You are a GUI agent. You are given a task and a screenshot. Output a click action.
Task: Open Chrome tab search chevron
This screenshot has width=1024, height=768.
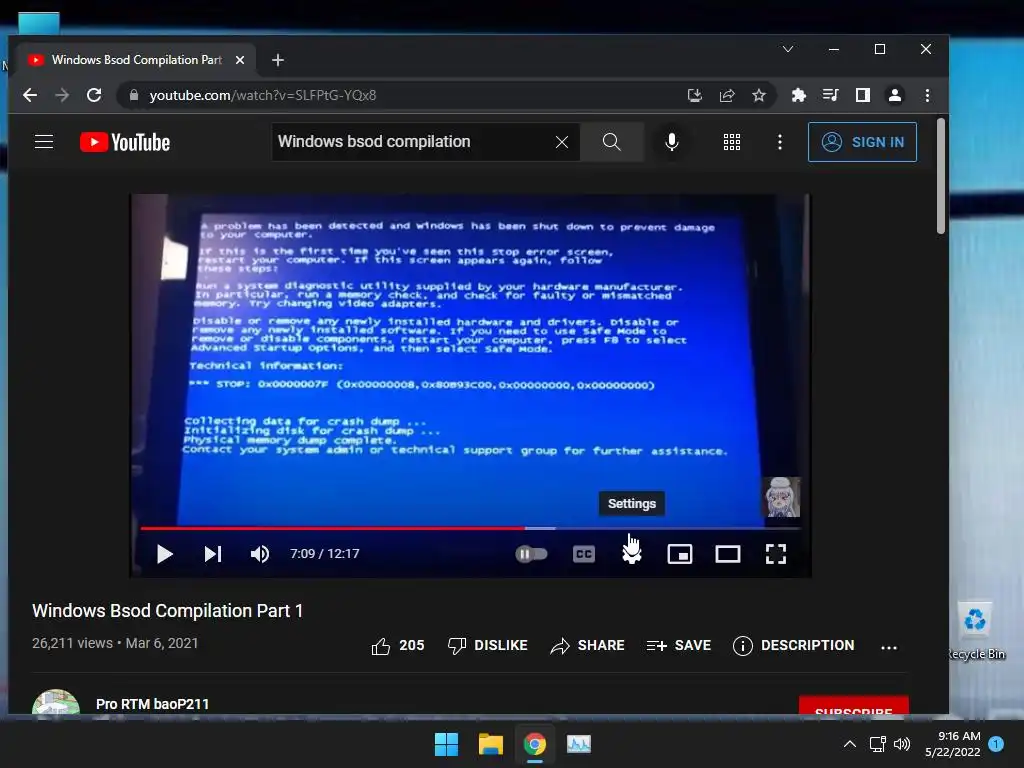click(788, 49)
